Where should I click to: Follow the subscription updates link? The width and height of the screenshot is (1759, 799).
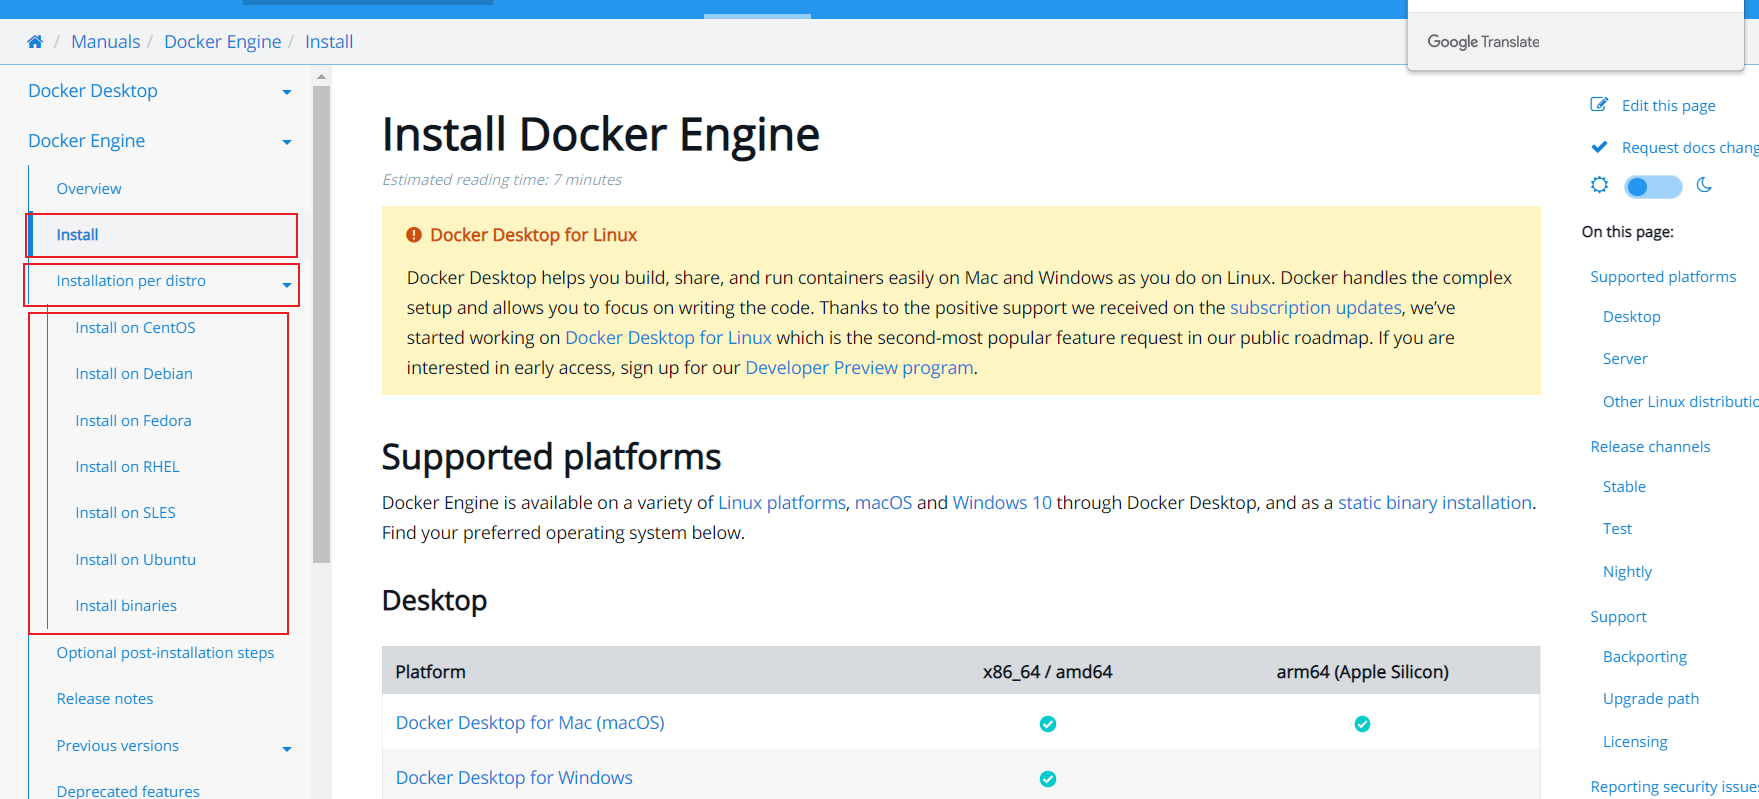(1316, 308)
